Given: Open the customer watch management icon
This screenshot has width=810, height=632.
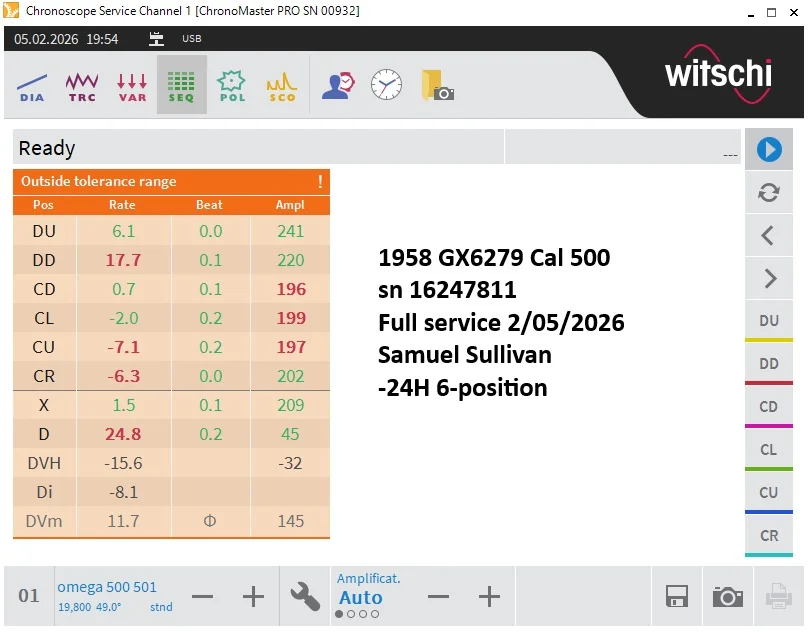Looking at the screenshot, I should pyautogui.click(x=338, y=85).
